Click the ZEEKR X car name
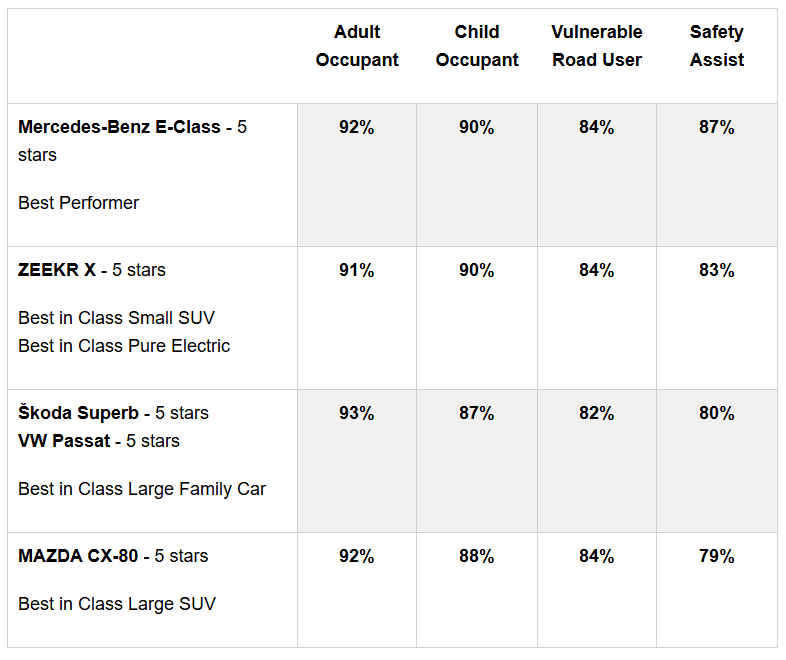The height and width of the screenshot is (660, 786). (x=58, y=270)
